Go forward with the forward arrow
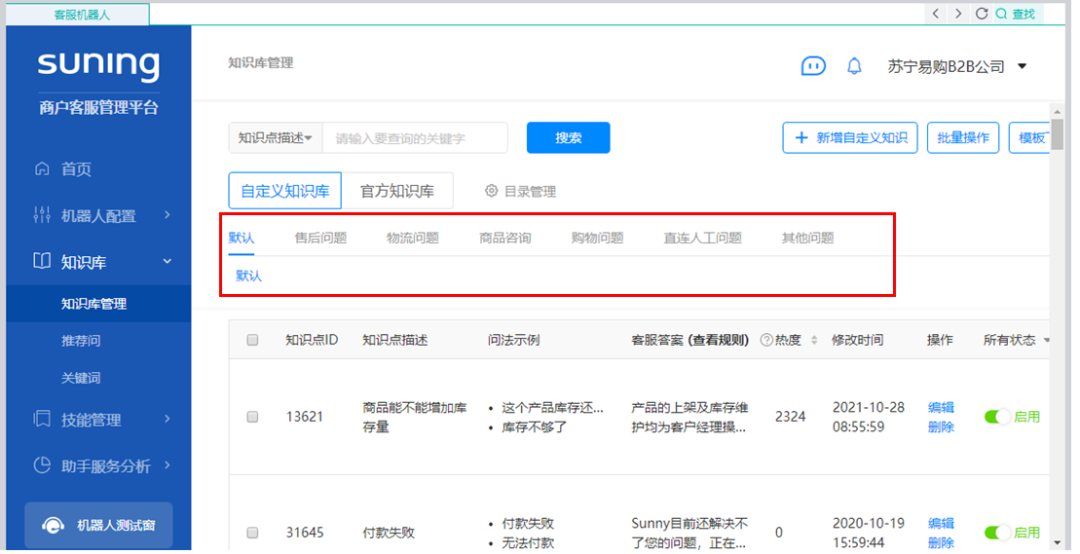The width and height of the screenshot is (1080, 554). (x=958, y=13)
